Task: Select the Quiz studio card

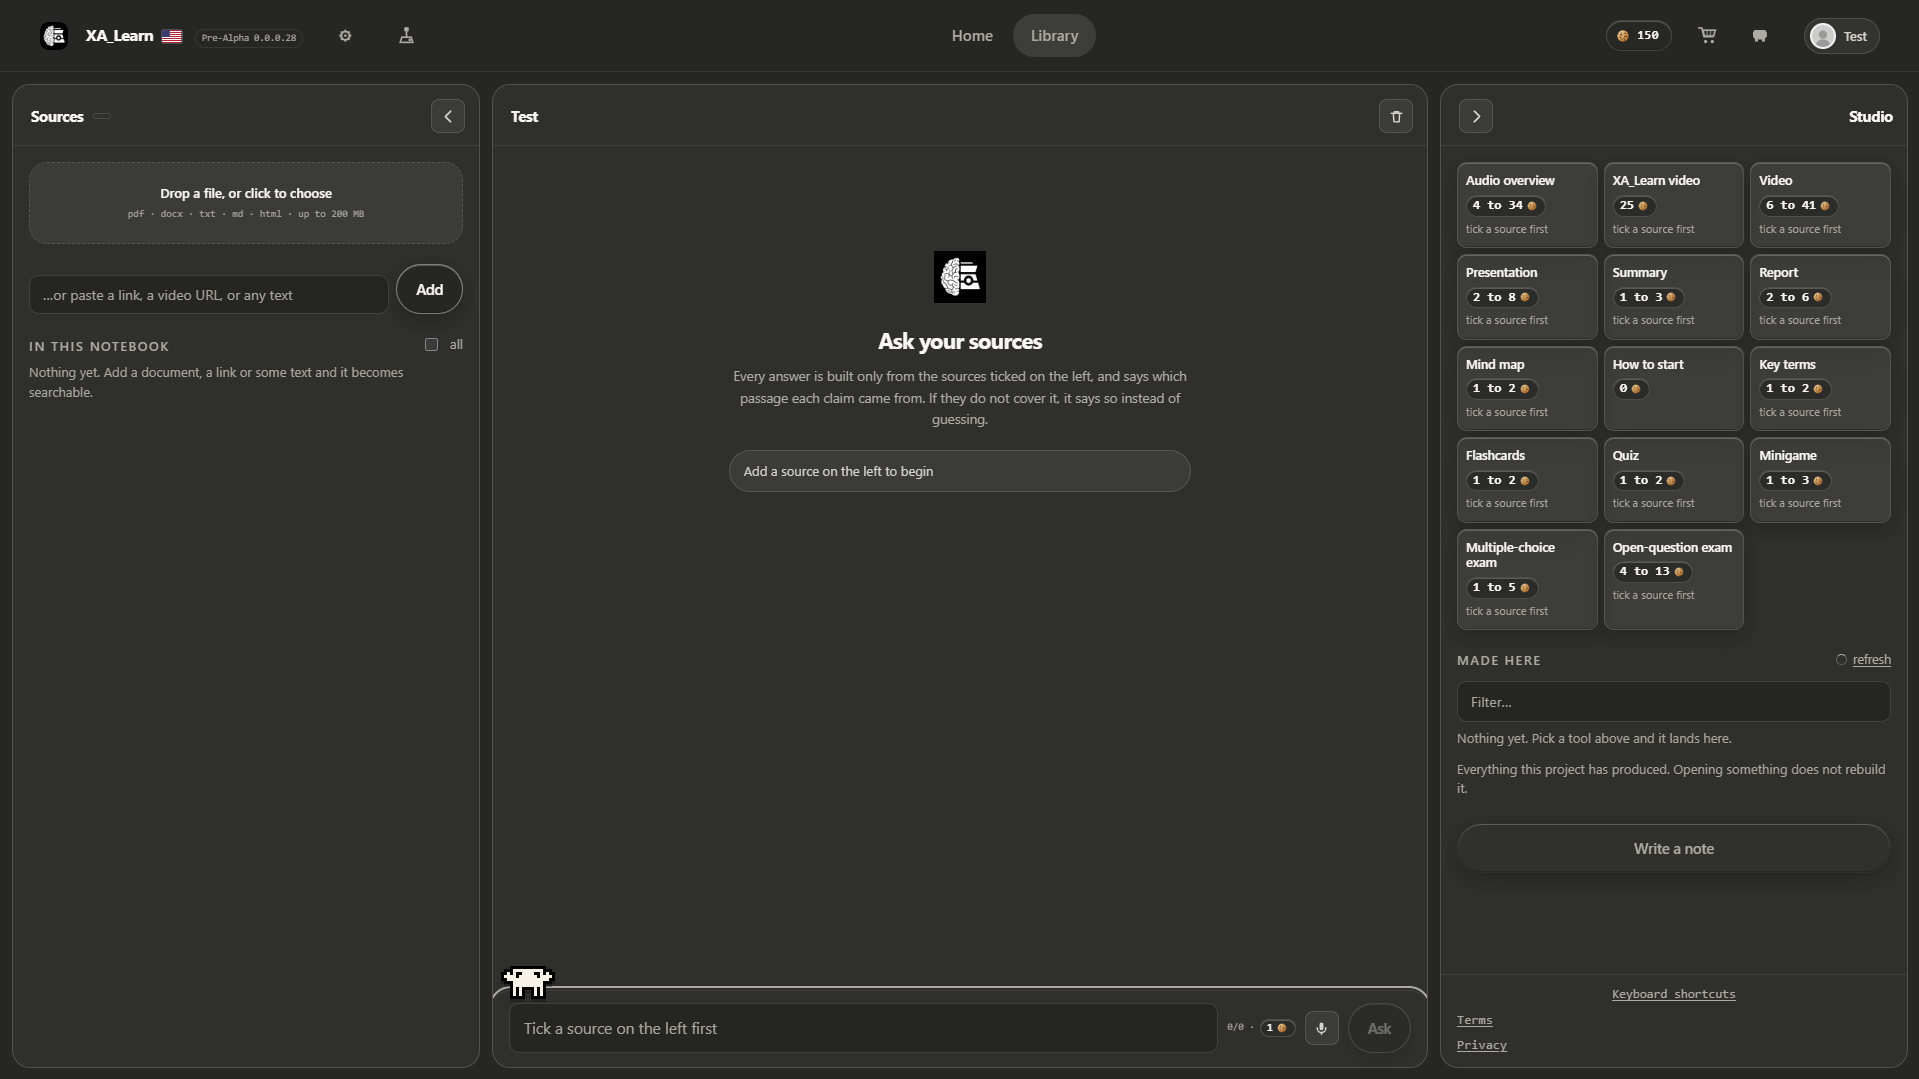Action: 1673,480
